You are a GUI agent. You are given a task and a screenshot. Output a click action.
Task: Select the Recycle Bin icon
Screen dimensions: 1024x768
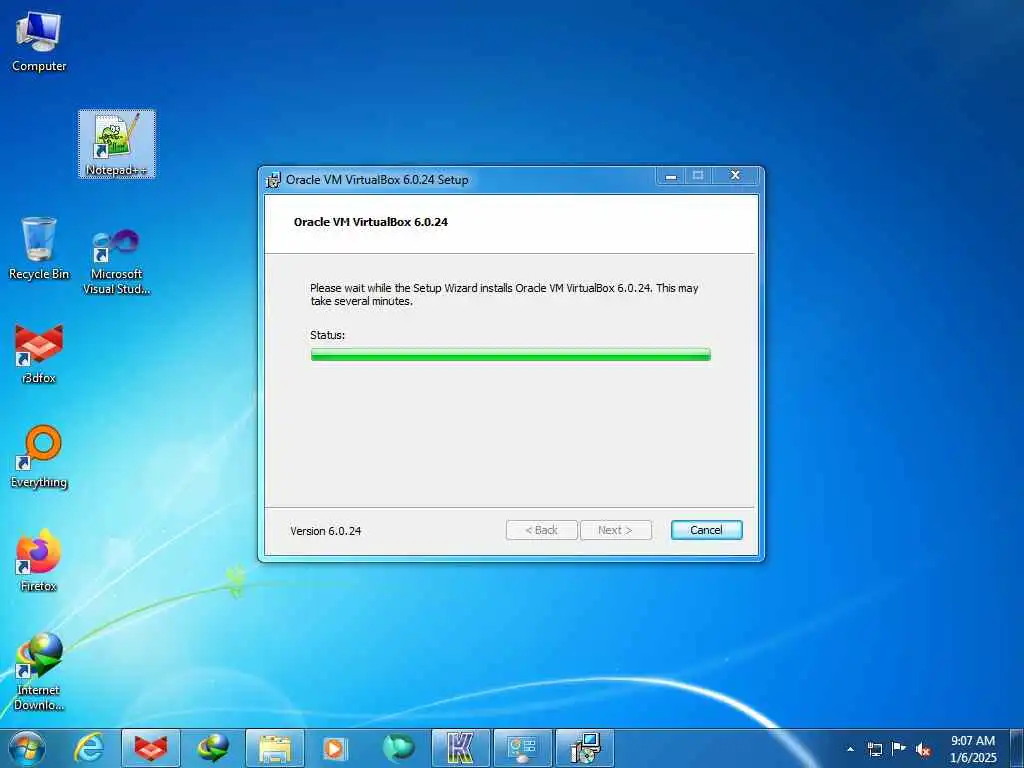click(39, 249)
